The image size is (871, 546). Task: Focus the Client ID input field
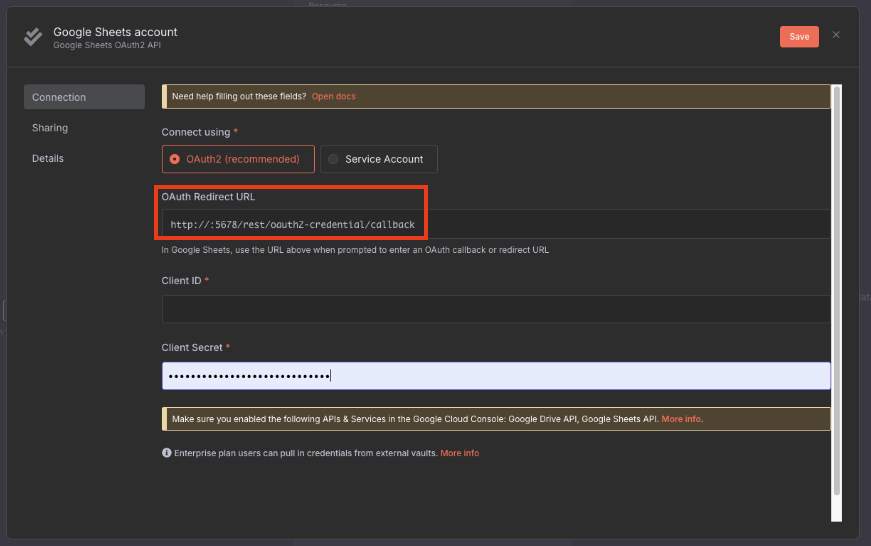[x=496, y=309]
